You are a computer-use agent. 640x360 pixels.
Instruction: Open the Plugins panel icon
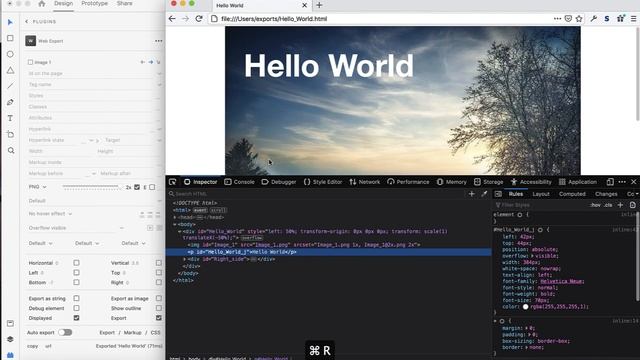coord(10,355)
